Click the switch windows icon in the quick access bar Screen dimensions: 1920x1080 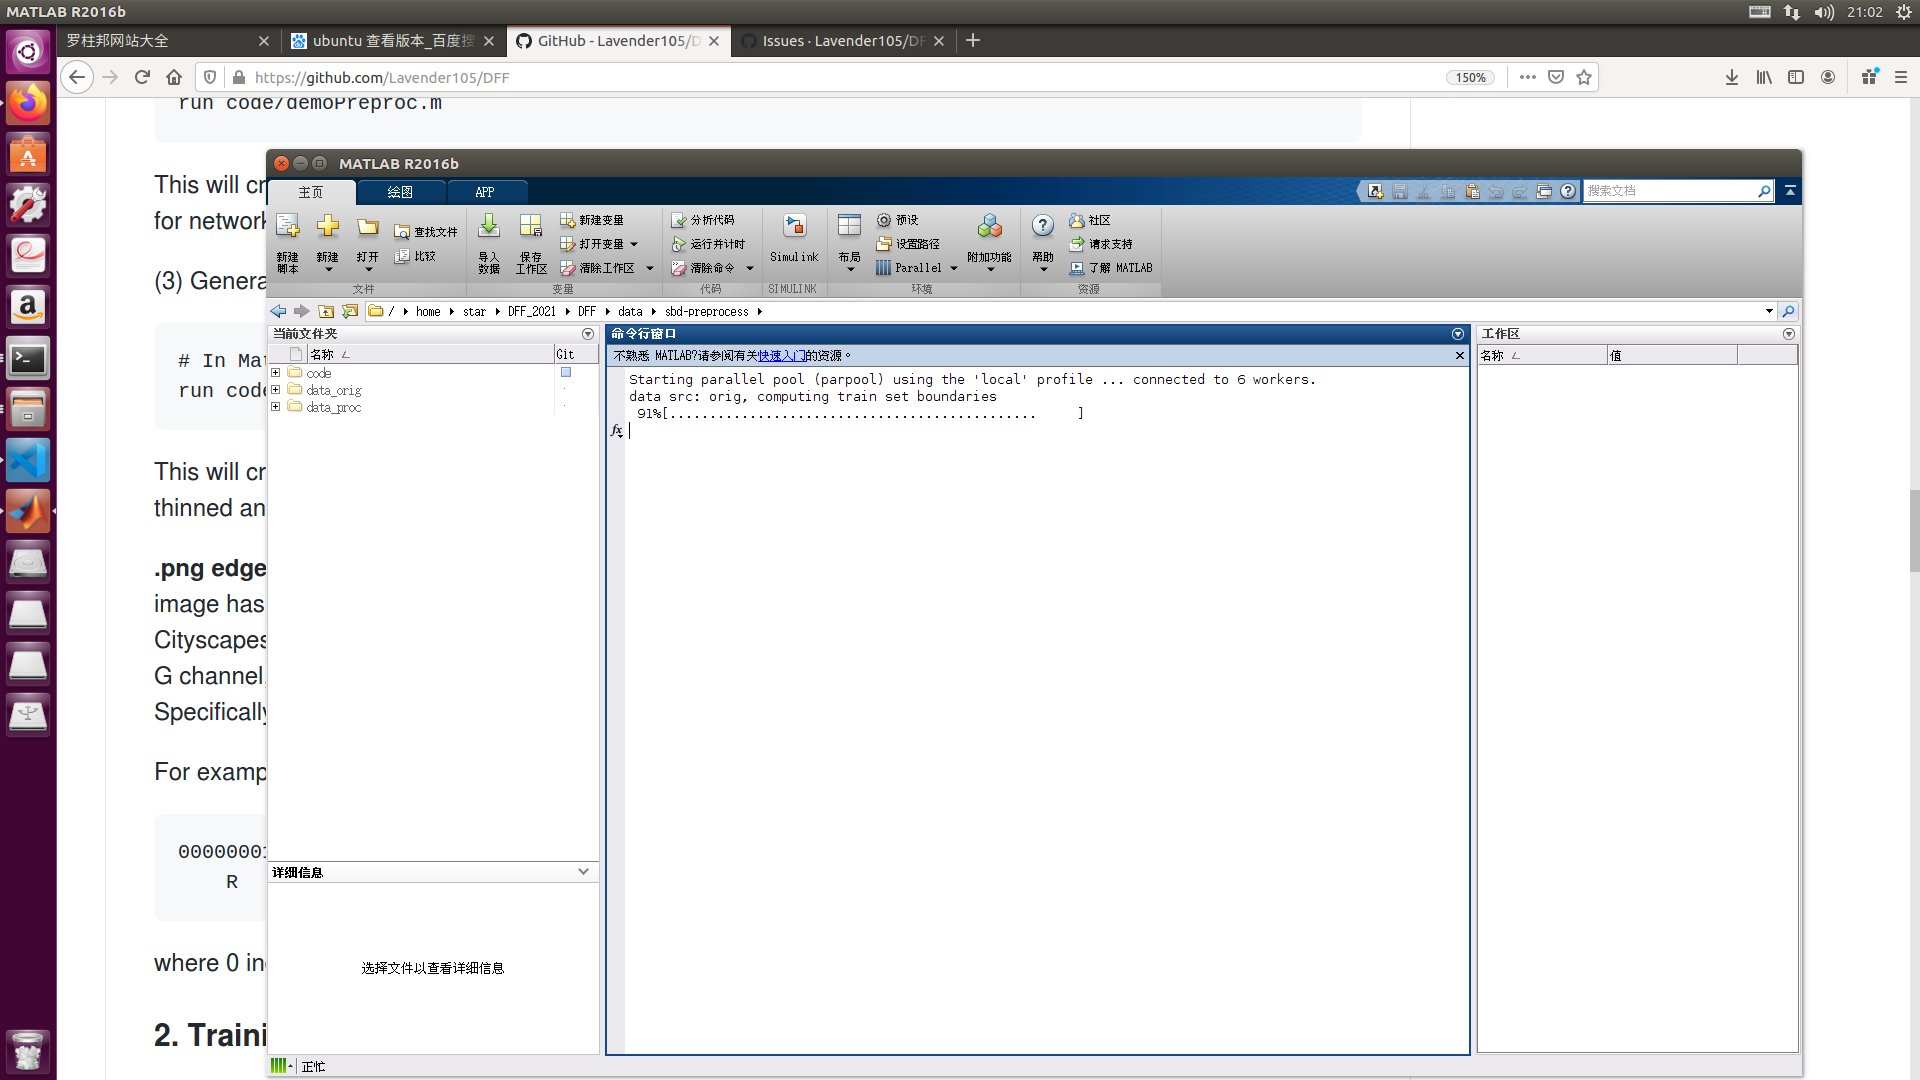[x=1544, y=191]
